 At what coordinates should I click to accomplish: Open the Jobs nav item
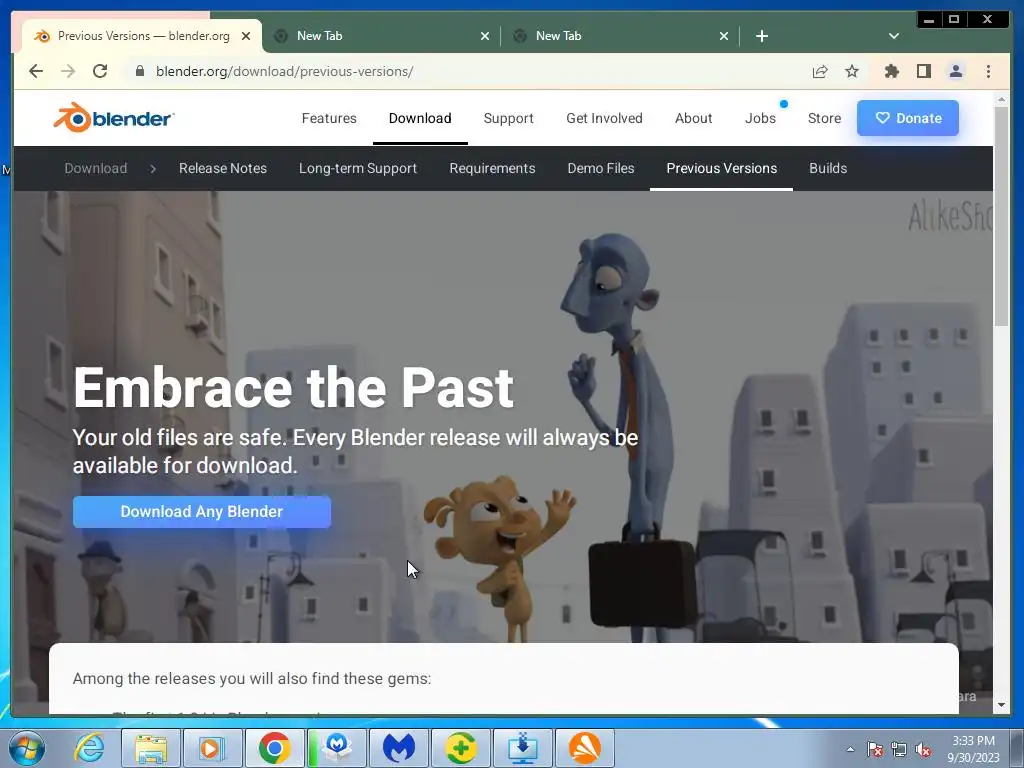click(x=760, y=118)
